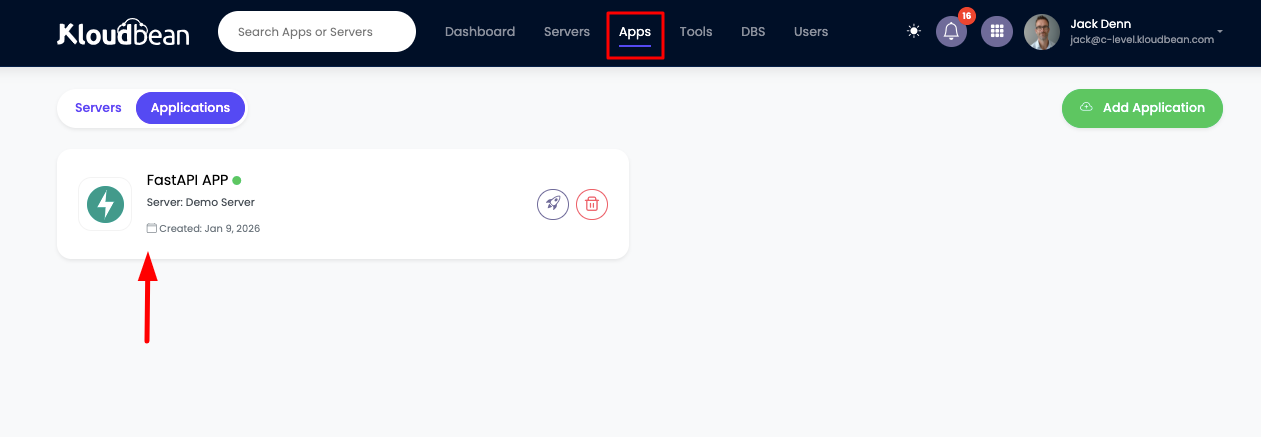This screenshot has height=437, width=1261.
Task: Open DBS in top navigation
Action: click(753, 32)
